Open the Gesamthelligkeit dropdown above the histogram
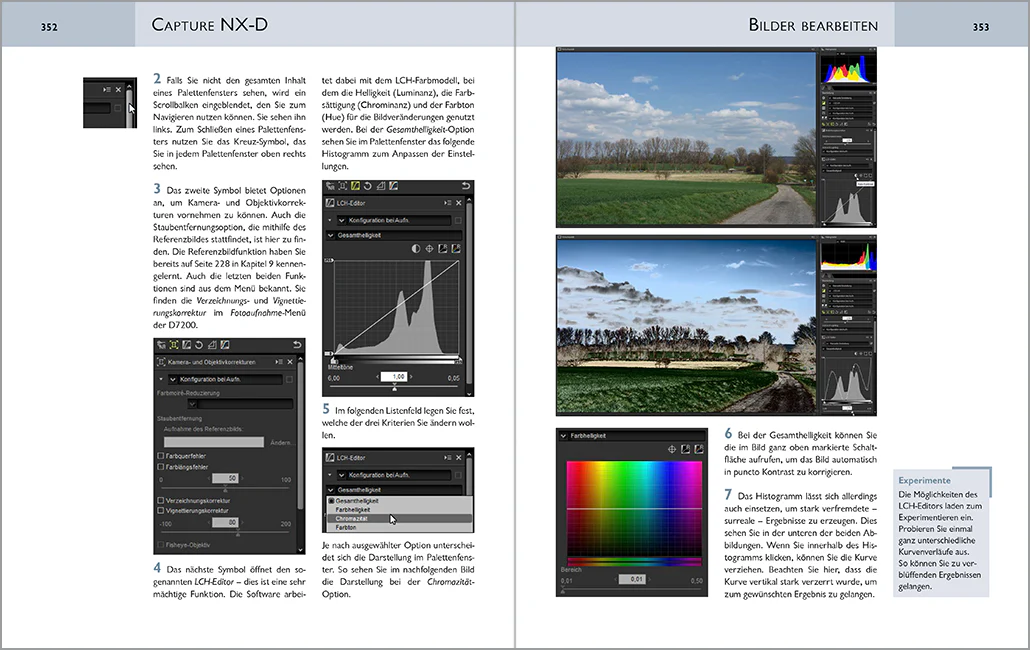 tap(394, 235)
